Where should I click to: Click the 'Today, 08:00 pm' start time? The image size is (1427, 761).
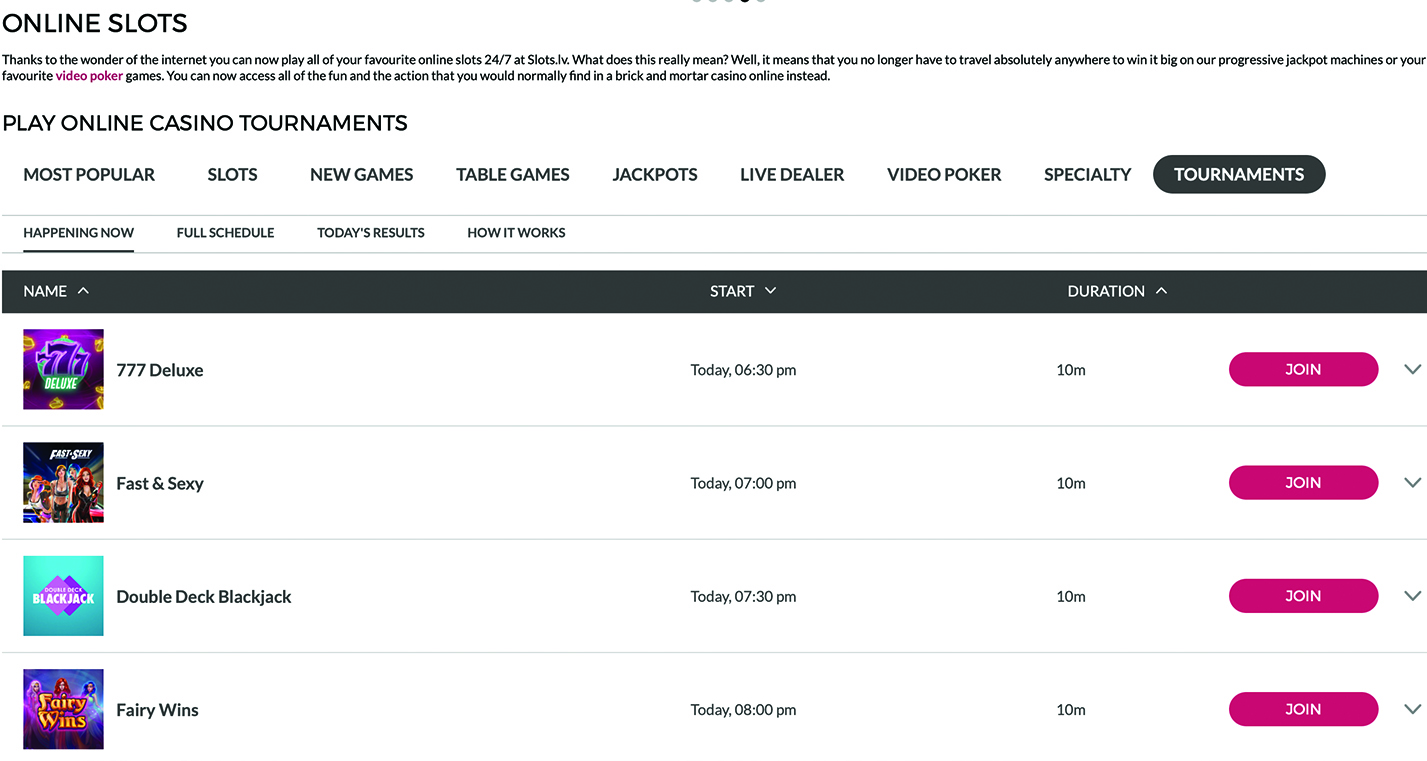pos(743,710)
